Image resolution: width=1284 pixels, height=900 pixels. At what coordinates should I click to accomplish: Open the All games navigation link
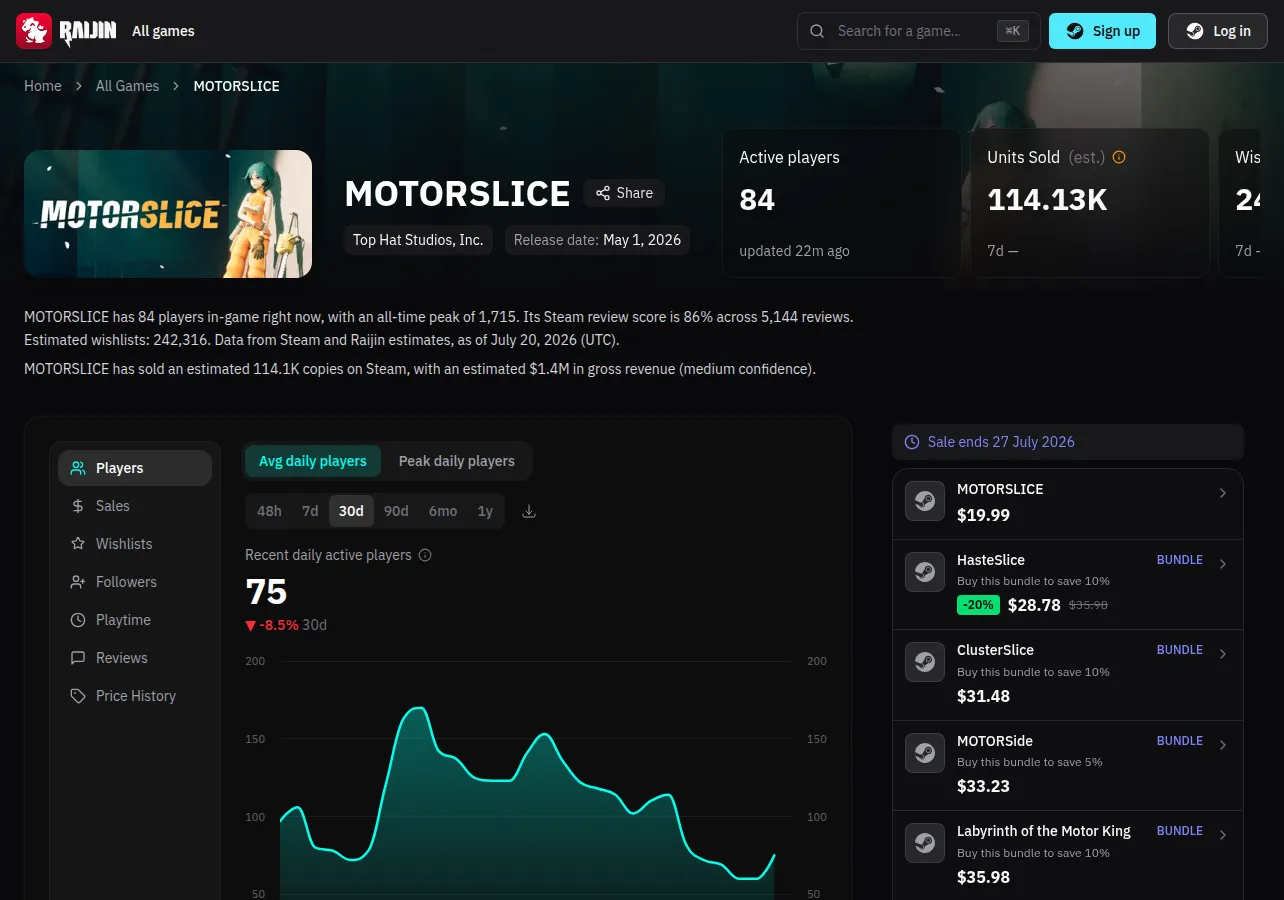[x=163, y=31]
